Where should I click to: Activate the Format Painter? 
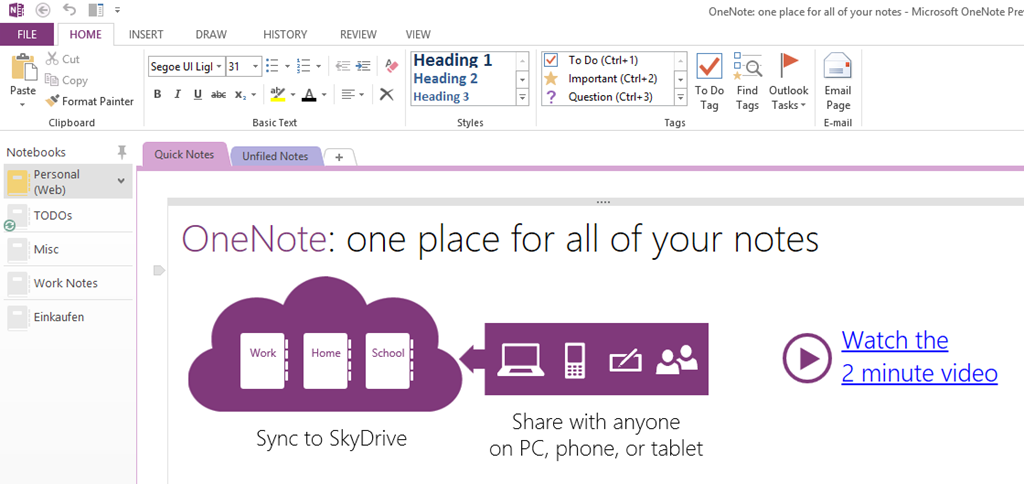click(x=89, y=101)
